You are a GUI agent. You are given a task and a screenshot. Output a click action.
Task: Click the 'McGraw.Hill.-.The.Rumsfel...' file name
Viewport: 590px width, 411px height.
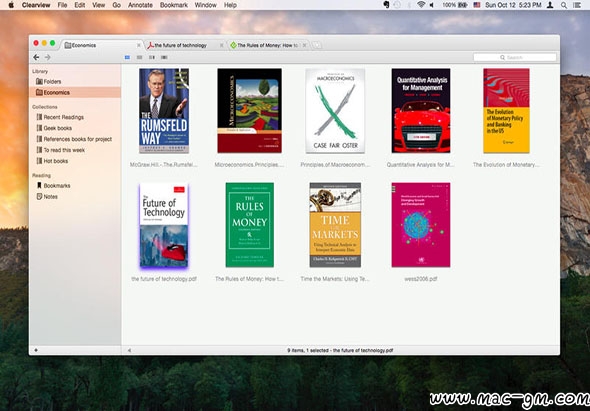pos(164,164)
